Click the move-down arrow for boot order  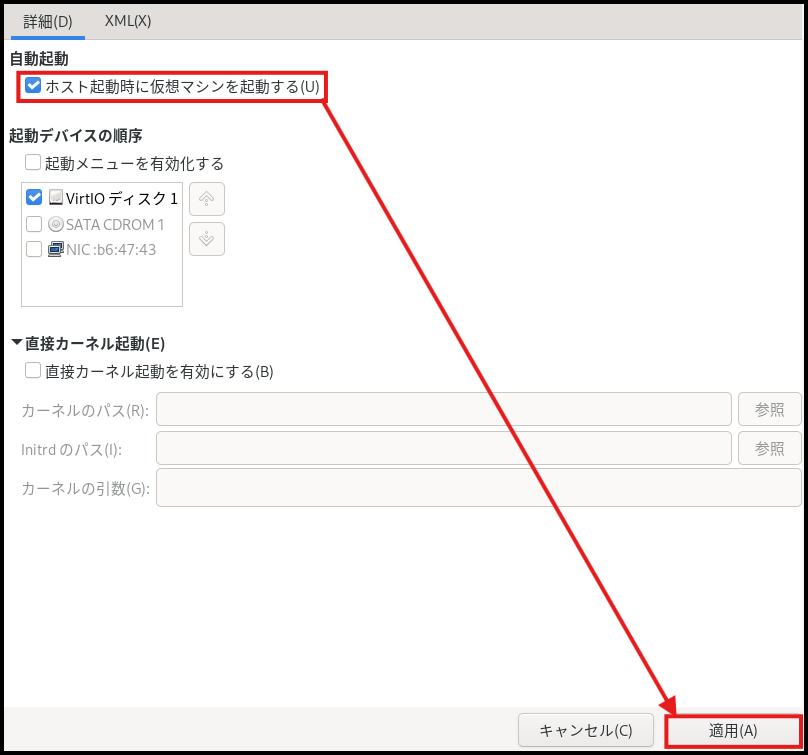click(x=206, y=239)
